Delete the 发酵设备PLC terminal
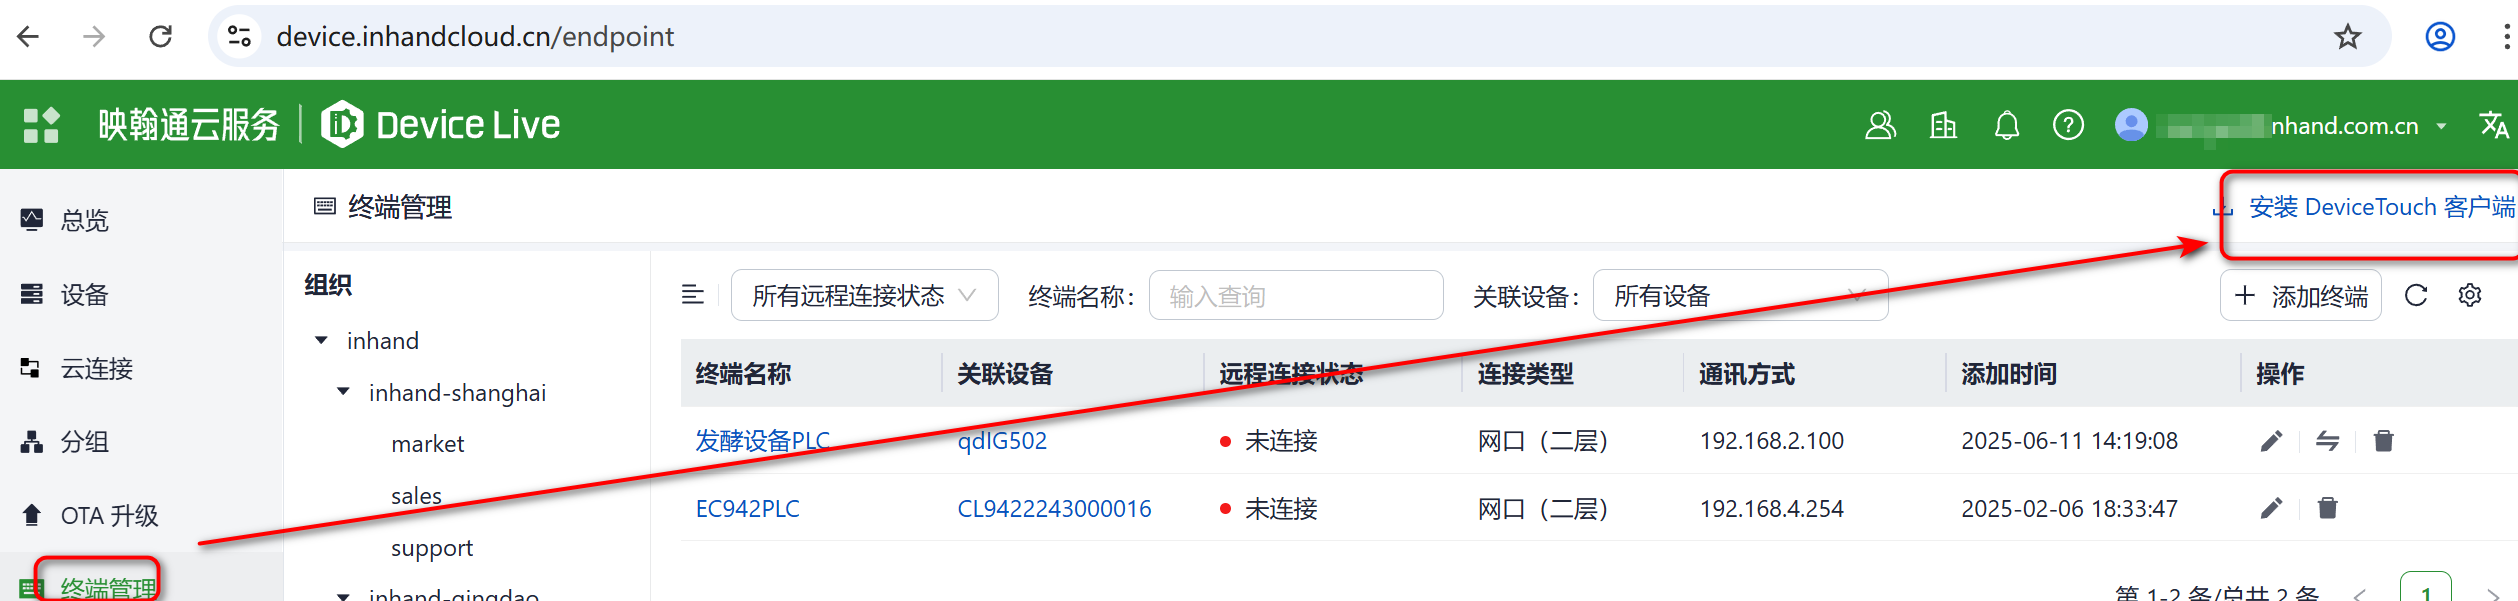2518x601 pixels. point(2384,441)
